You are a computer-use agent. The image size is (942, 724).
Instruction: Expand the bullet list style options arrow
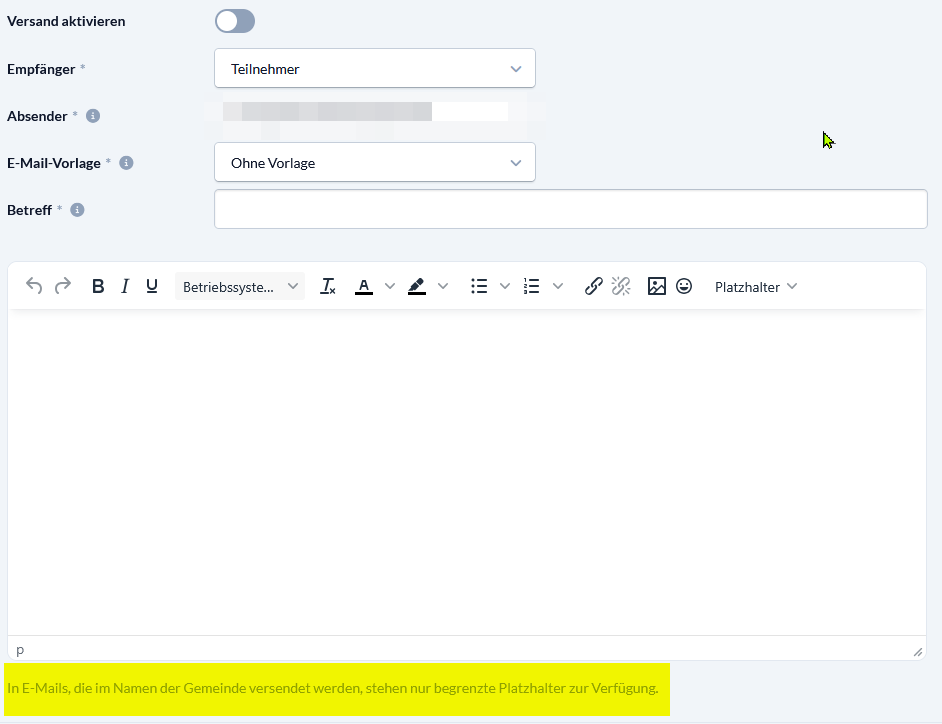(x=505, y=286)
